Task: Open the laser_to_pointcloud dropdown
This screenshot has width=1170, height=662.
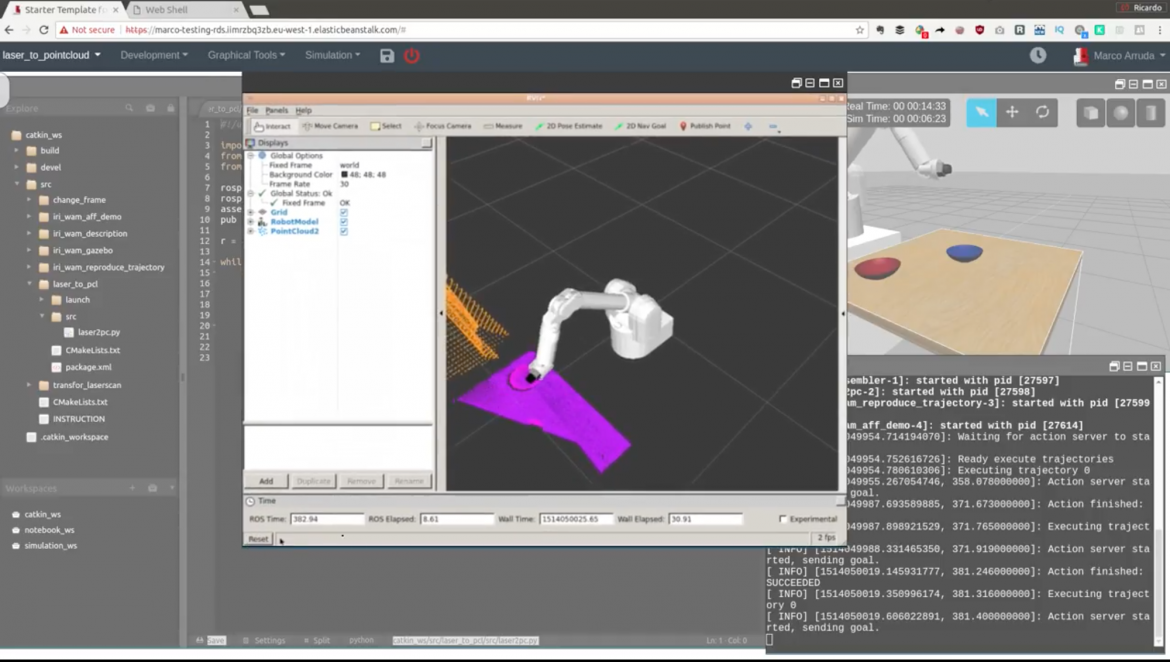Action: click(51, 55)
